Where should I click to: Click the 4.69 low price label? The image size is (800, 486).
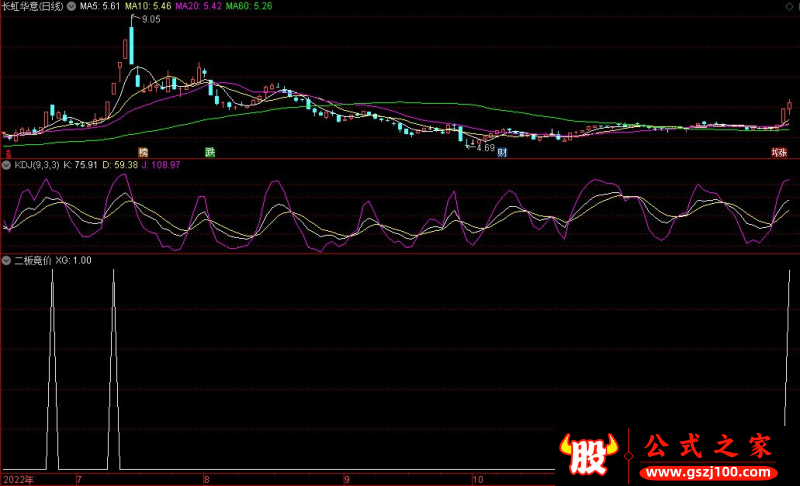click(x=484, y=148)
